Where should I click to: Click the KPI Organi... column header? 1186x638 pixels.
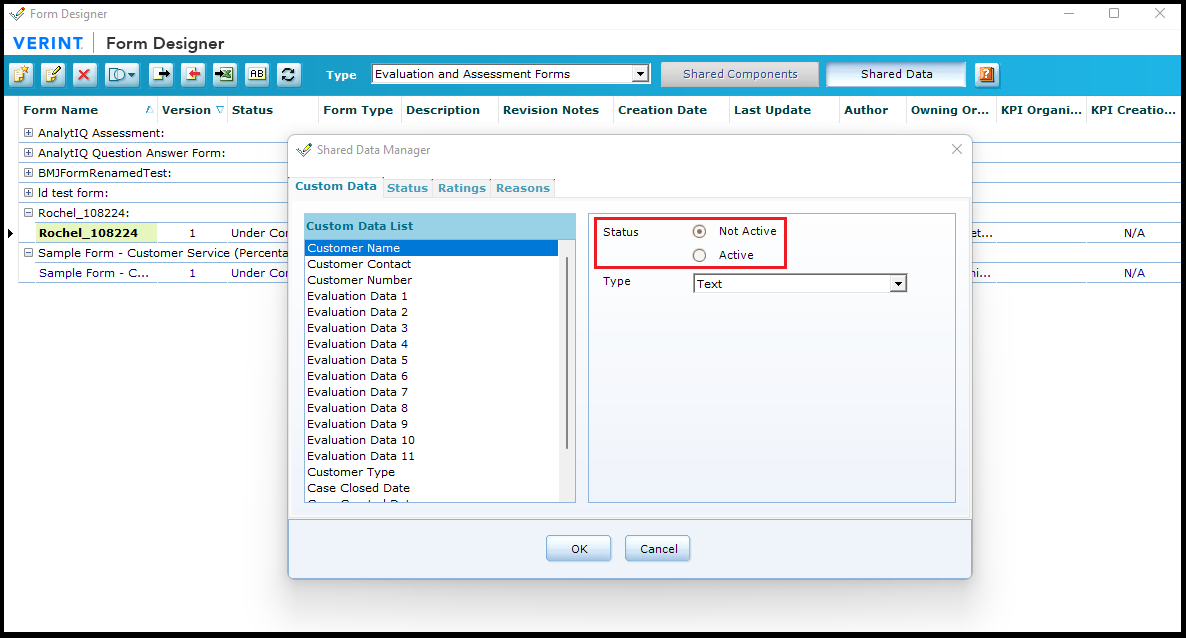[x=1042, y=110]
